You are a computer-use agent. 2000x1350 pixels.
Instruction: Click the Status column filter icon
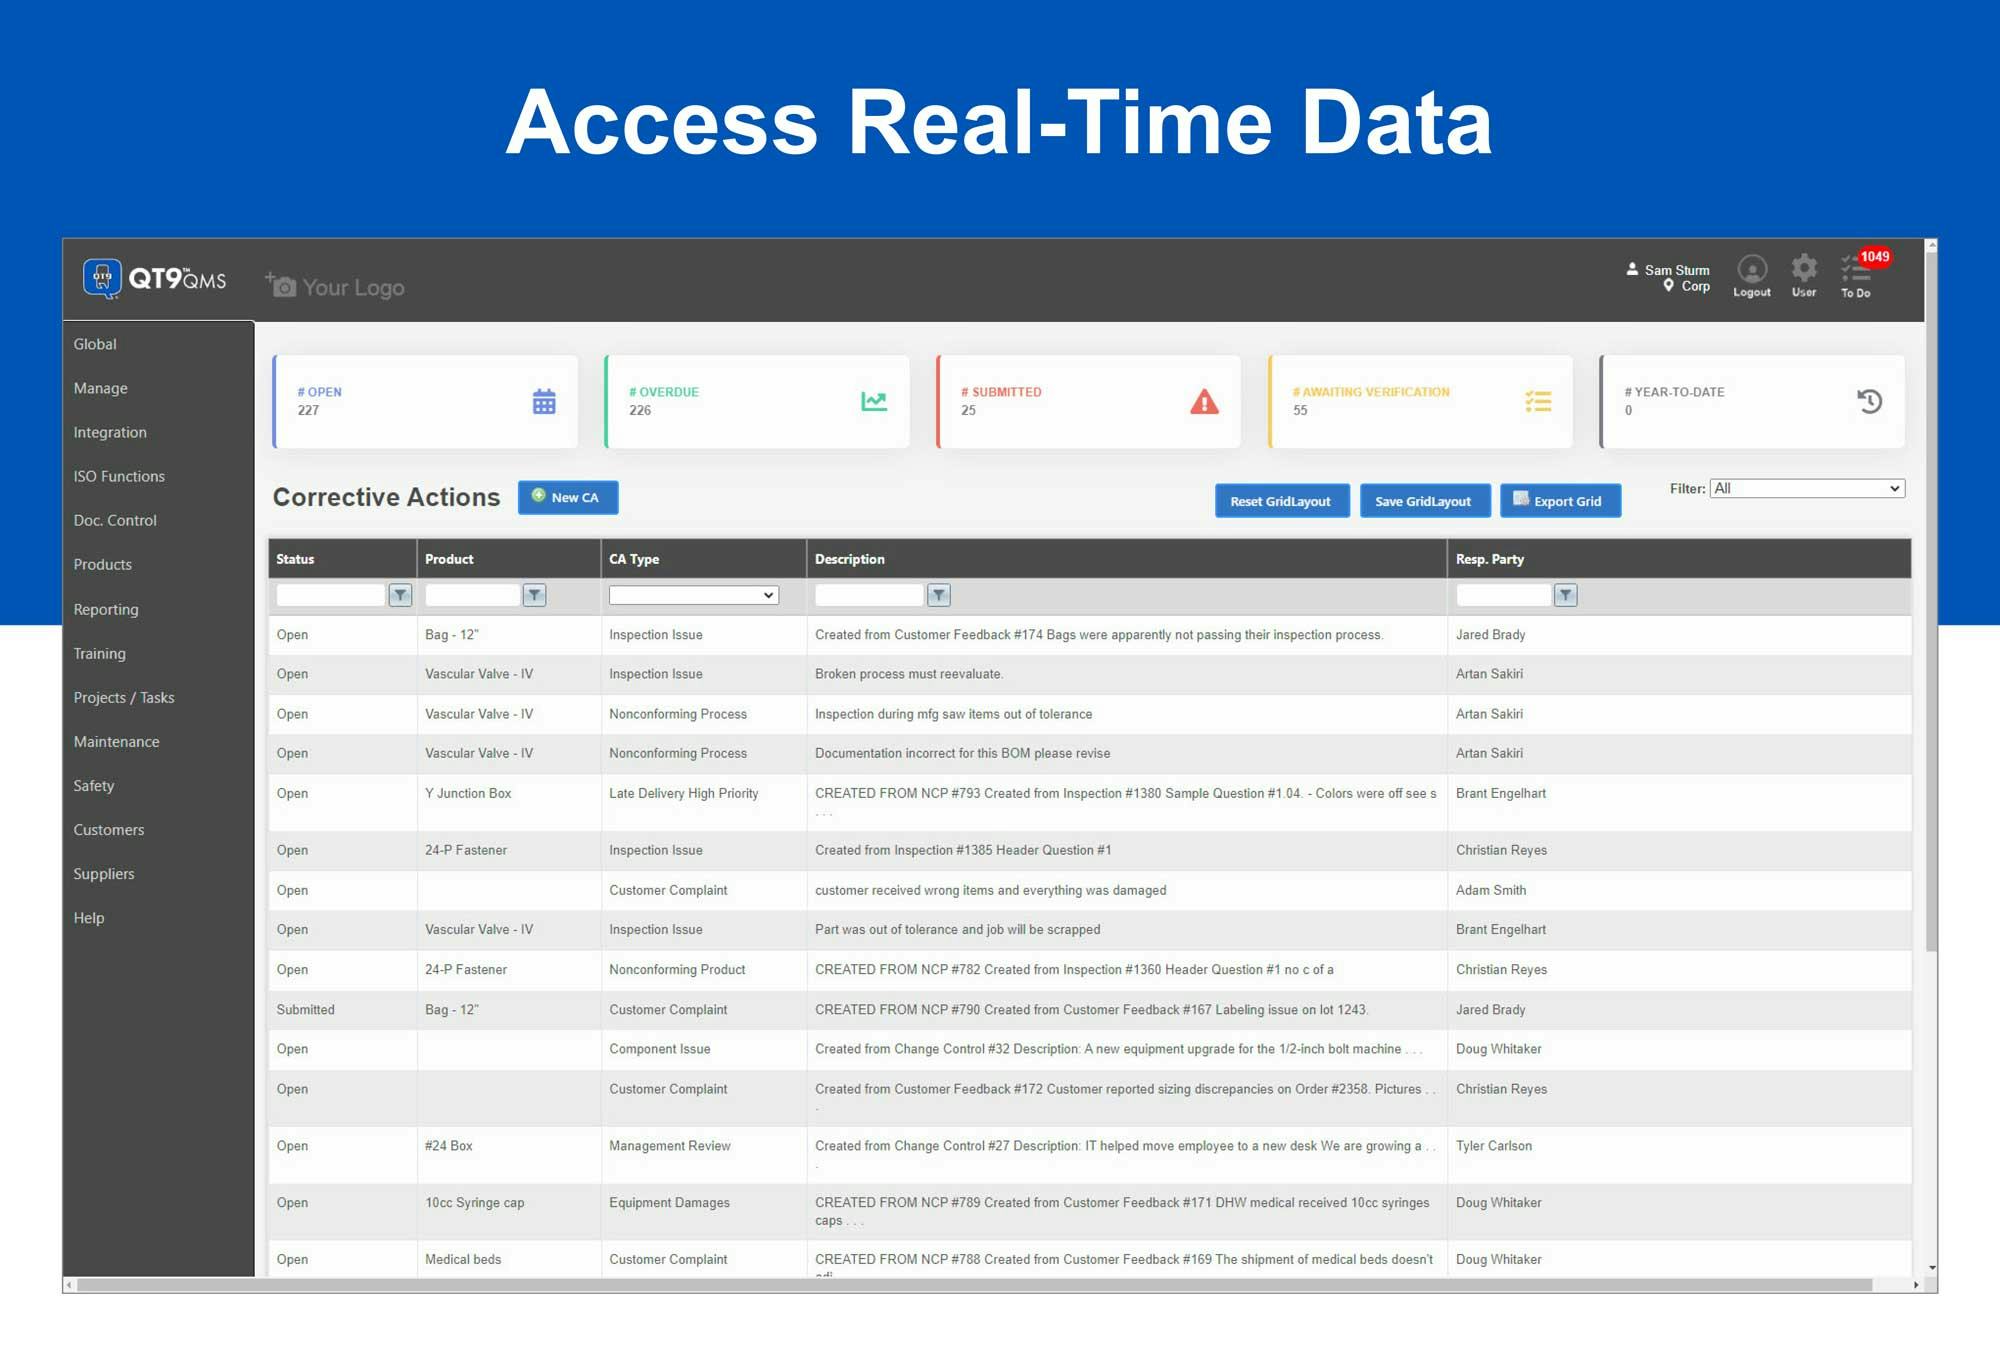tap(400, 596)
